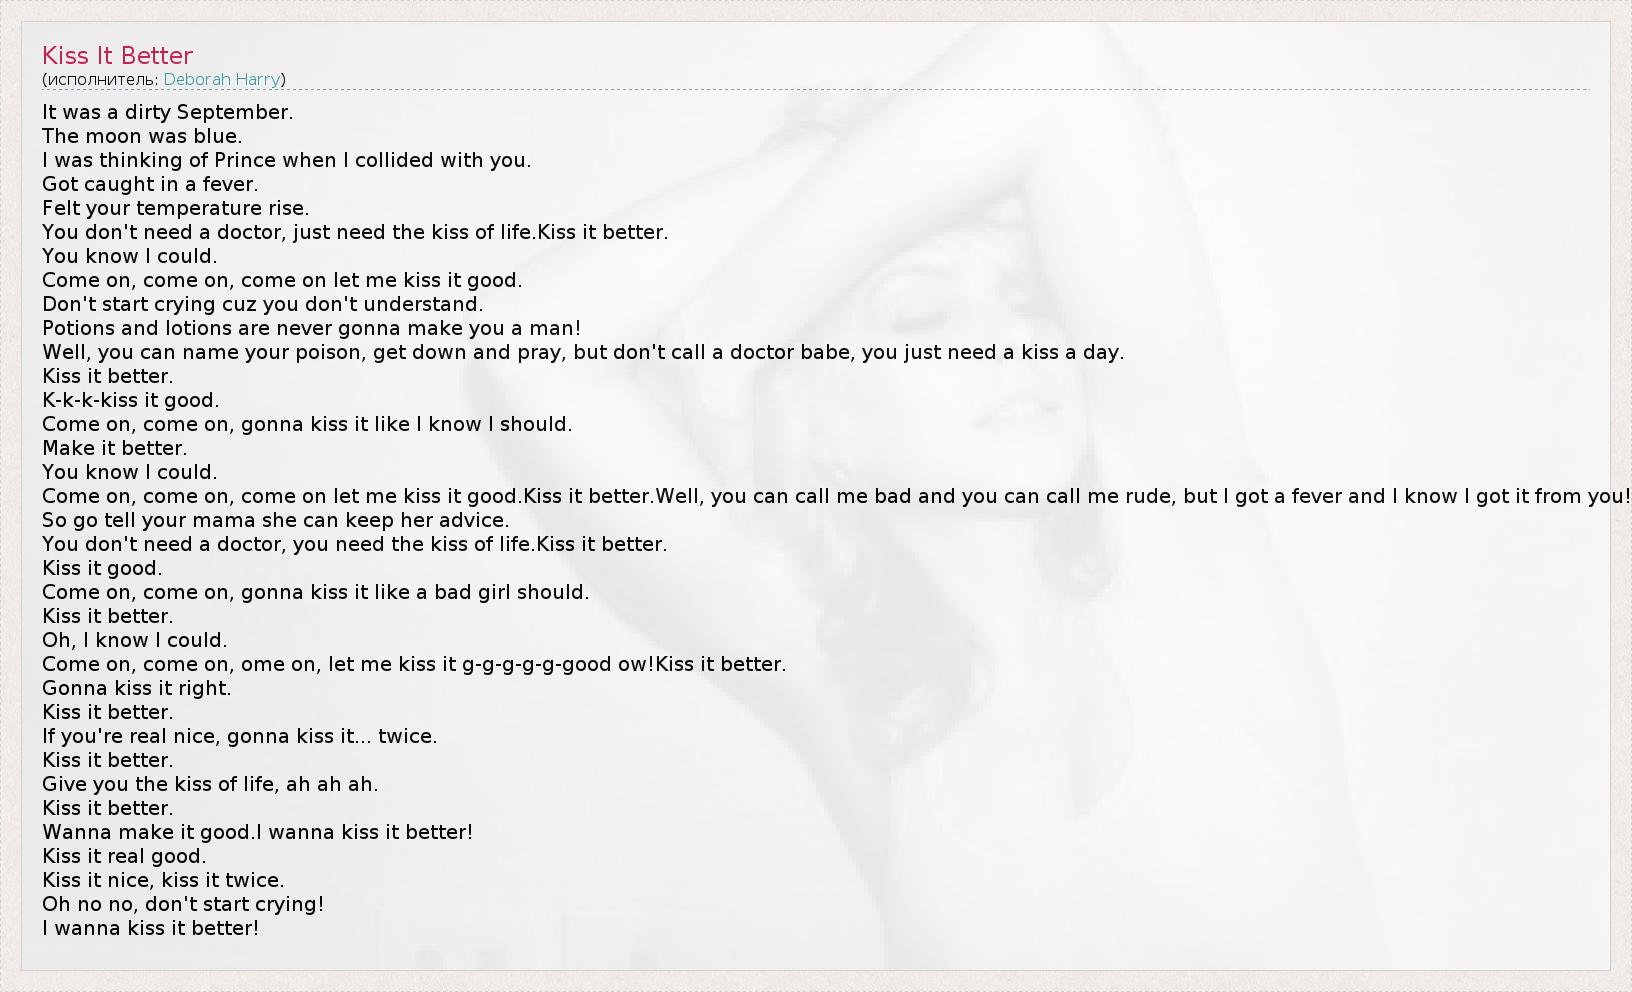This screenshot has width=1632, height=992.
Task: Click the lyric line "It was a dirty September."
Action: pos(167,112)
